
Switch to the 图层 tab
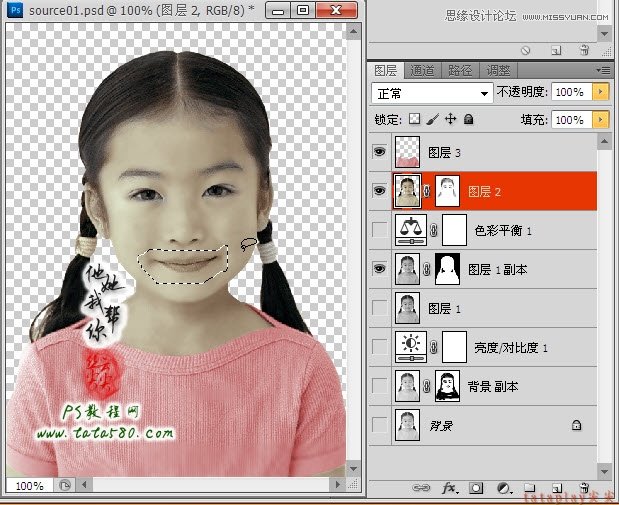(x=385, y=71)
